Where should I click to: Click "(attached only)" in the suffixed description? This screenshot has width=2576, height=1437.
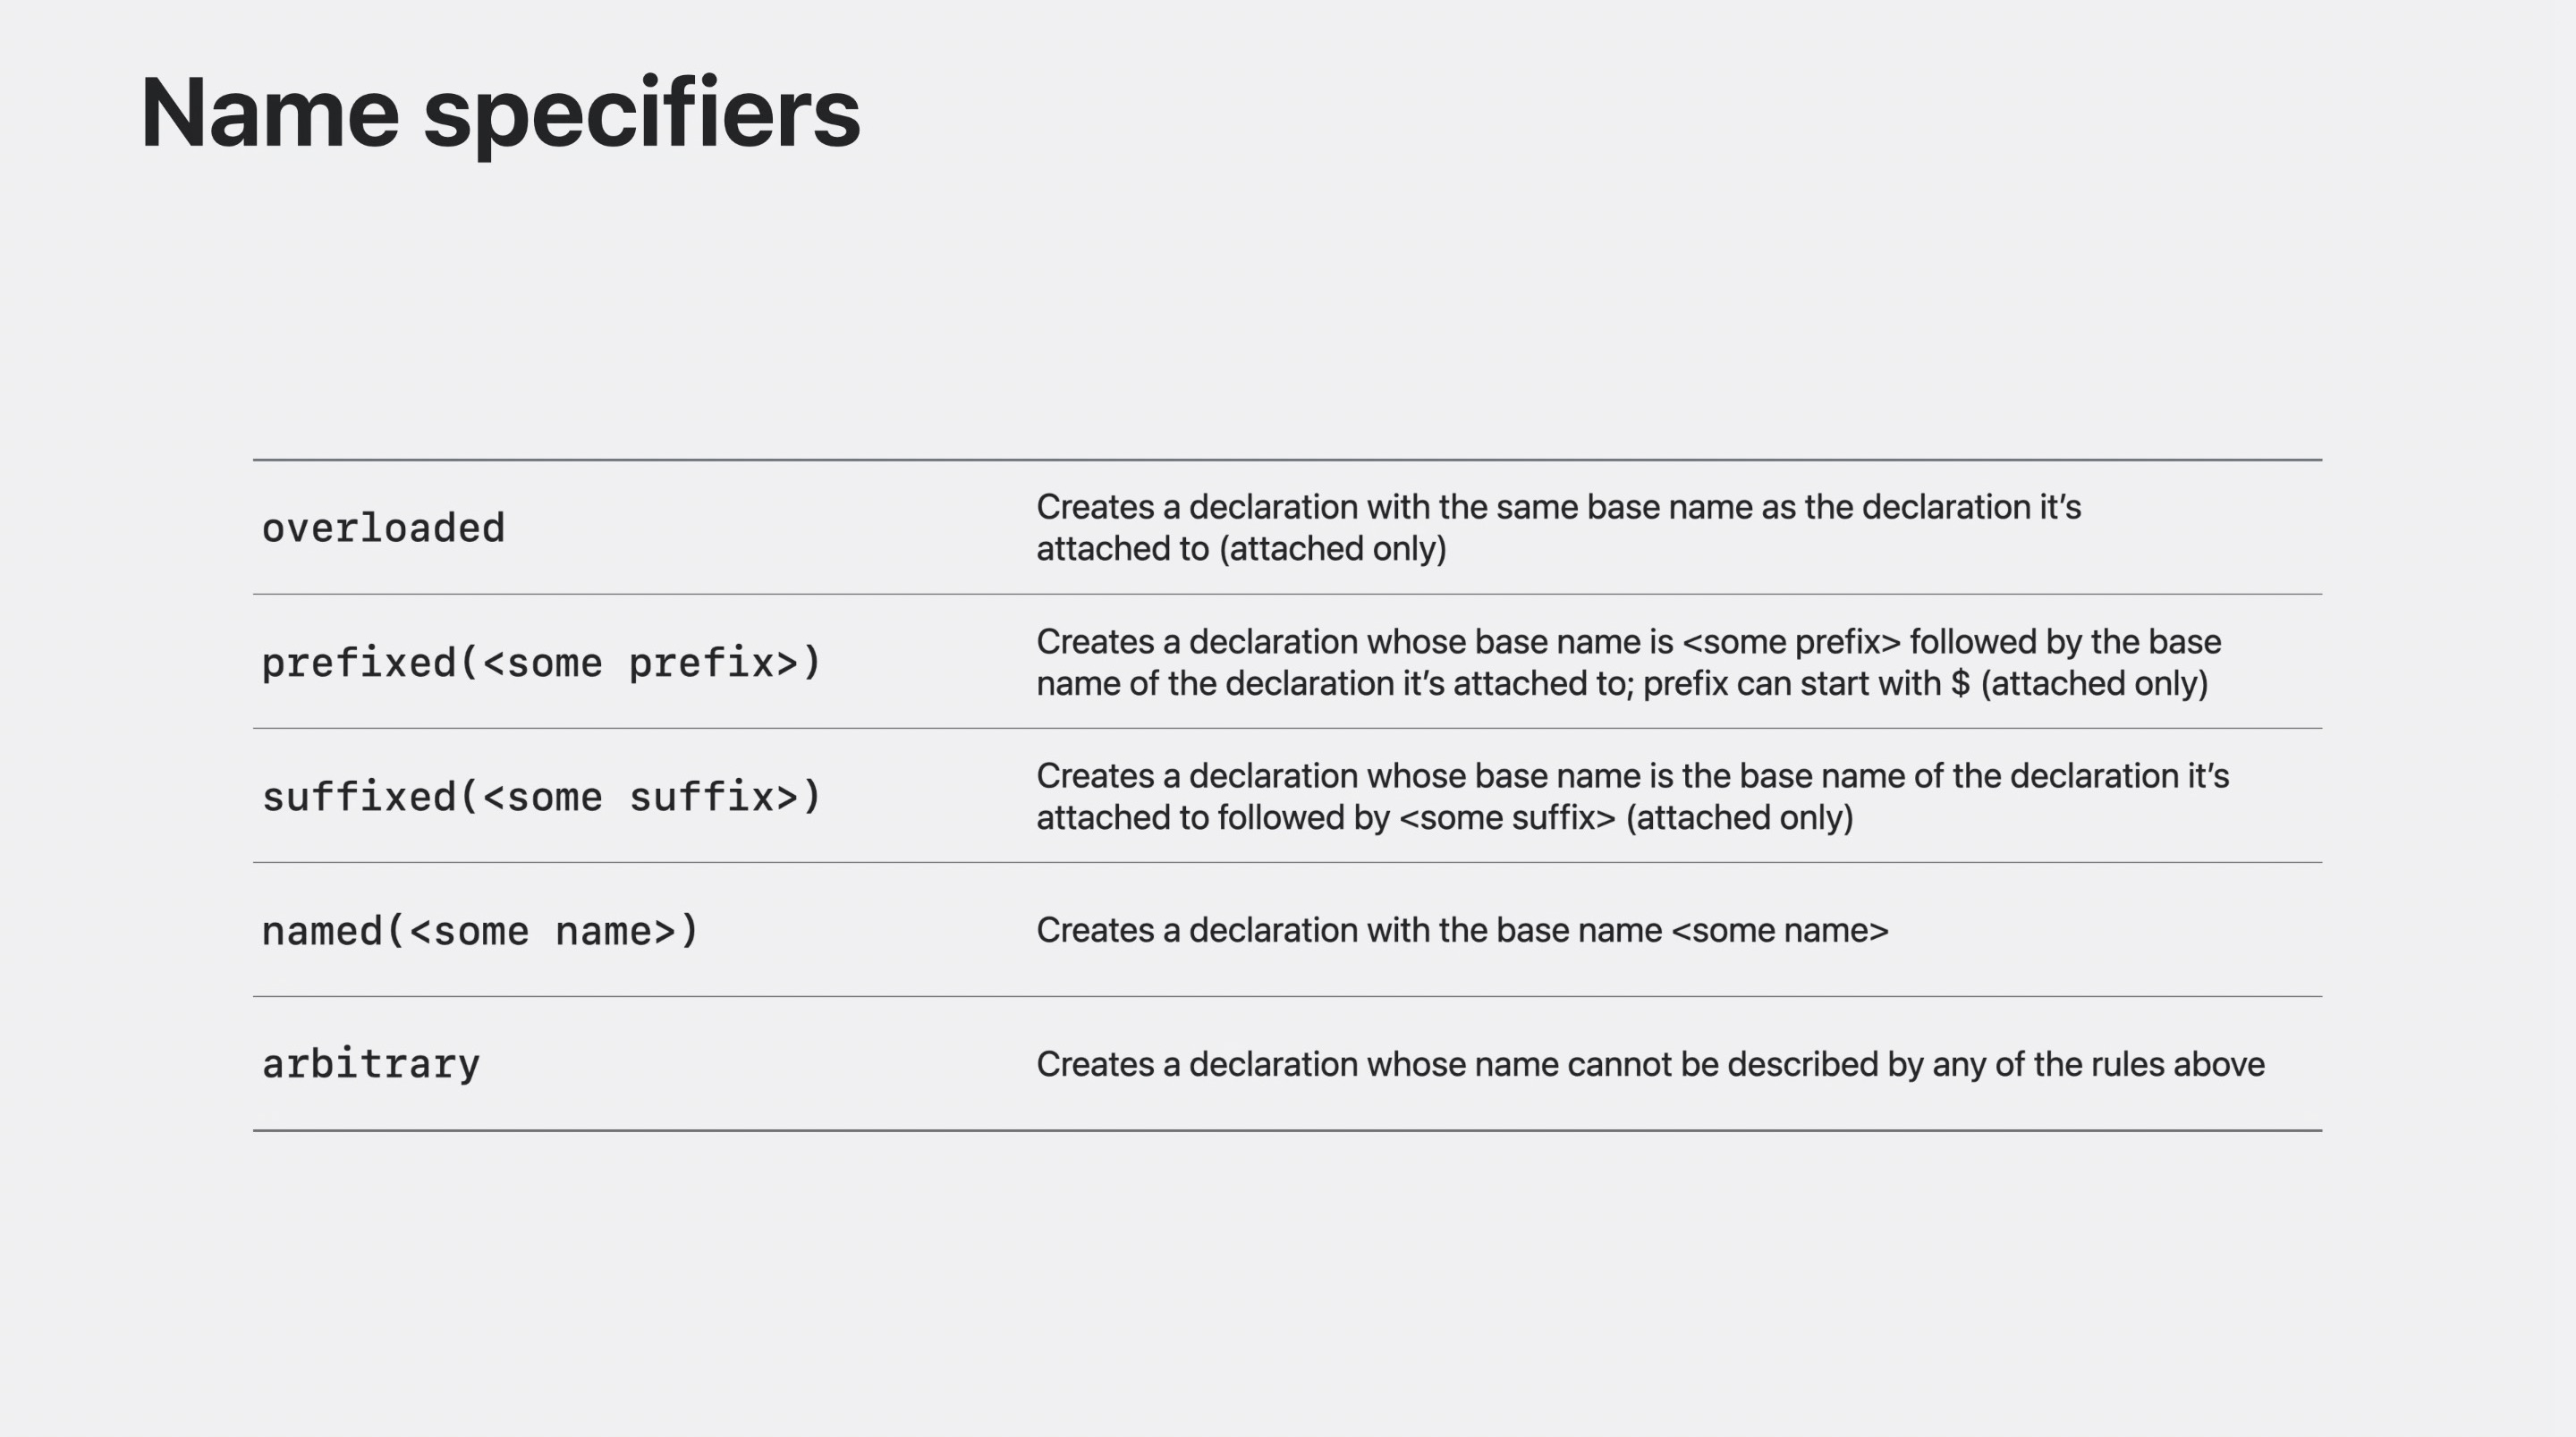(x=1740, y=818)
